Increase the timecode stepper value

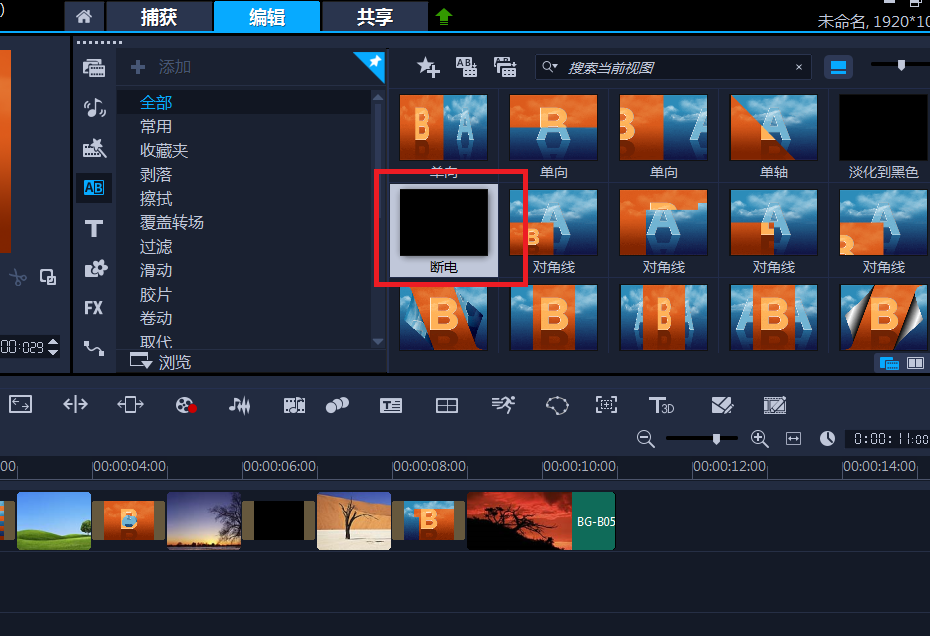(53, 342)
